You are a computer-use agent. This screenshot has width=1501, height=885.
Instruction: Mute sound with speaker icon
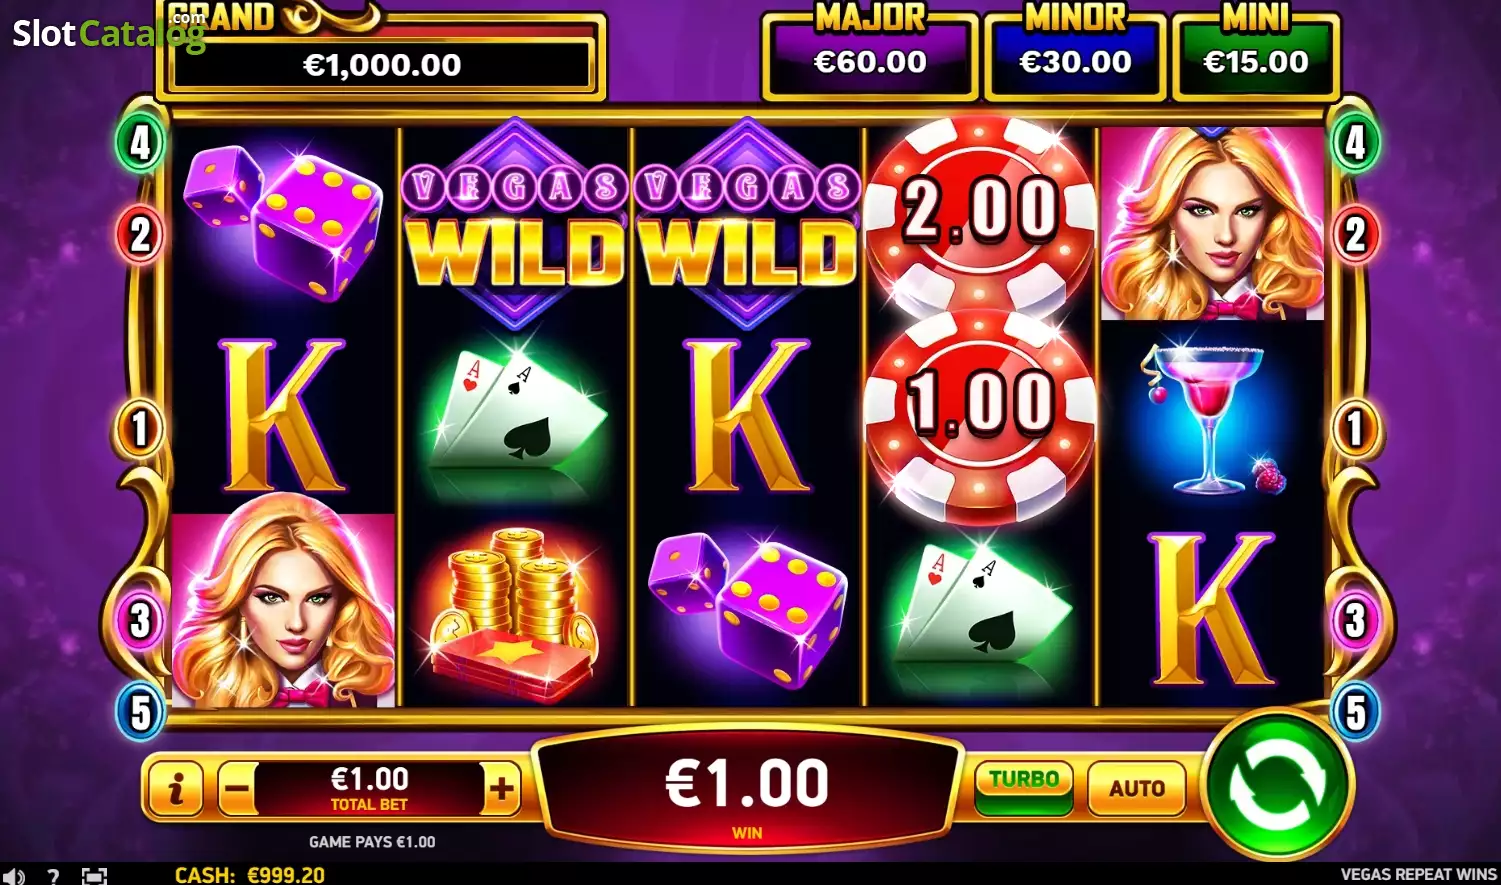[x=13, y=876]
